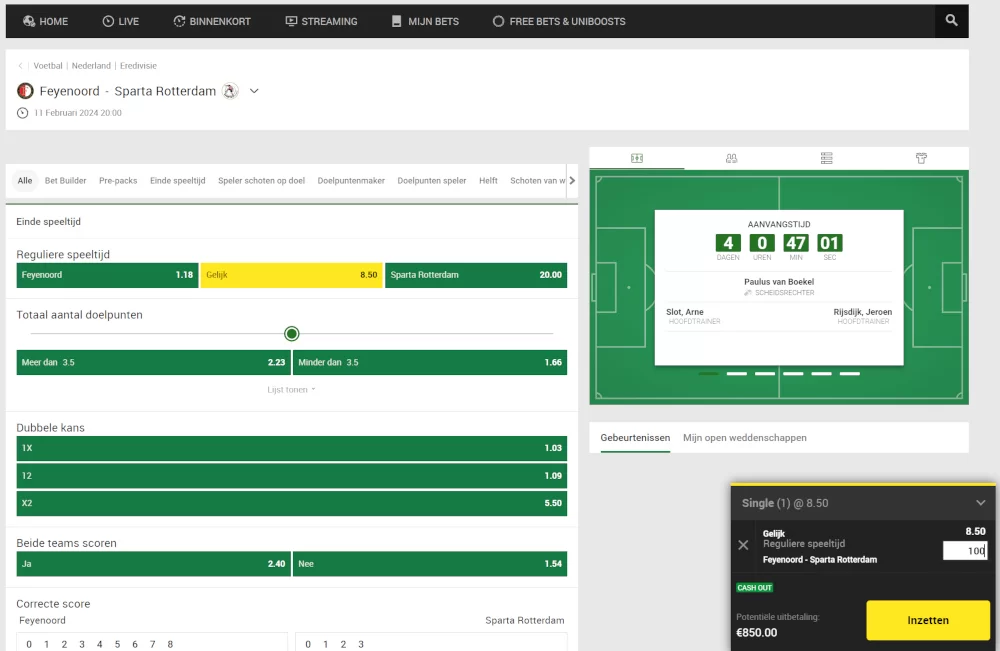The width and height of the screenshot is (1000, 651).
Task: Open the BINNENKORT section
Action: (x=212, y=21)
